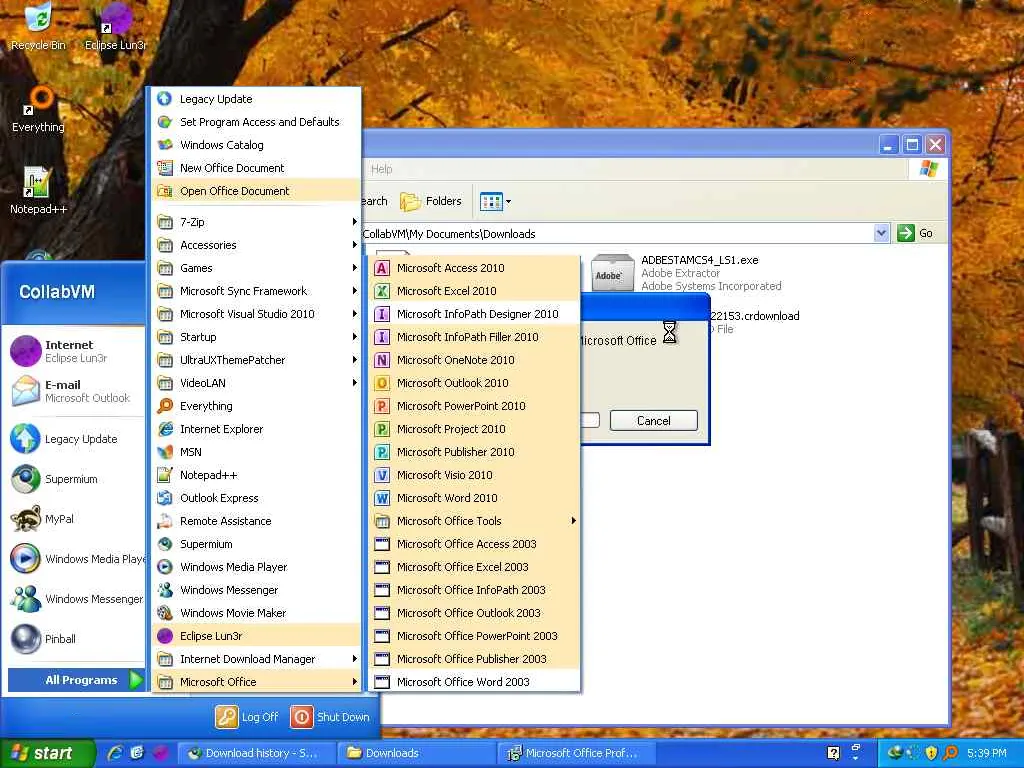
Task: Open Windows Movie Maker program entry
Action: 257,613
